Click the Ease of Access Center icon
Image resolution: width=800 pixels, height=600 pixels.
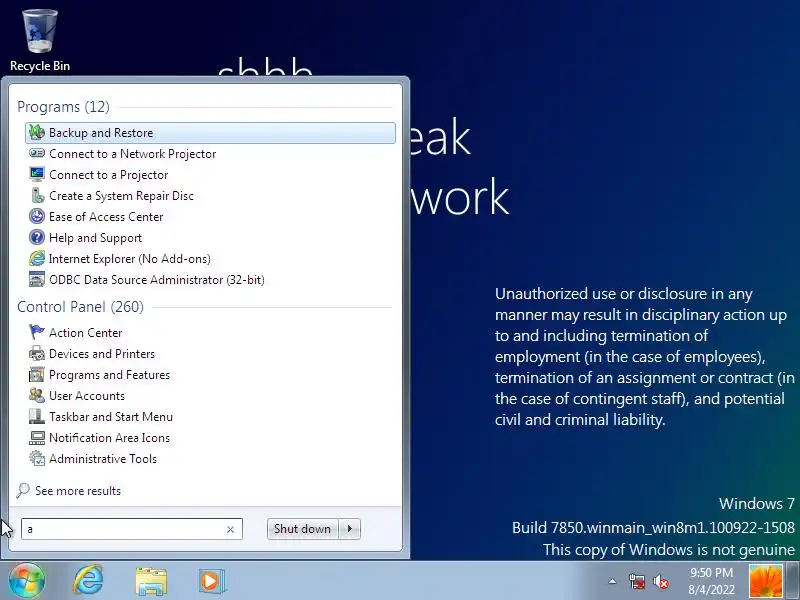pyautogui.click(x=37, y=216)
